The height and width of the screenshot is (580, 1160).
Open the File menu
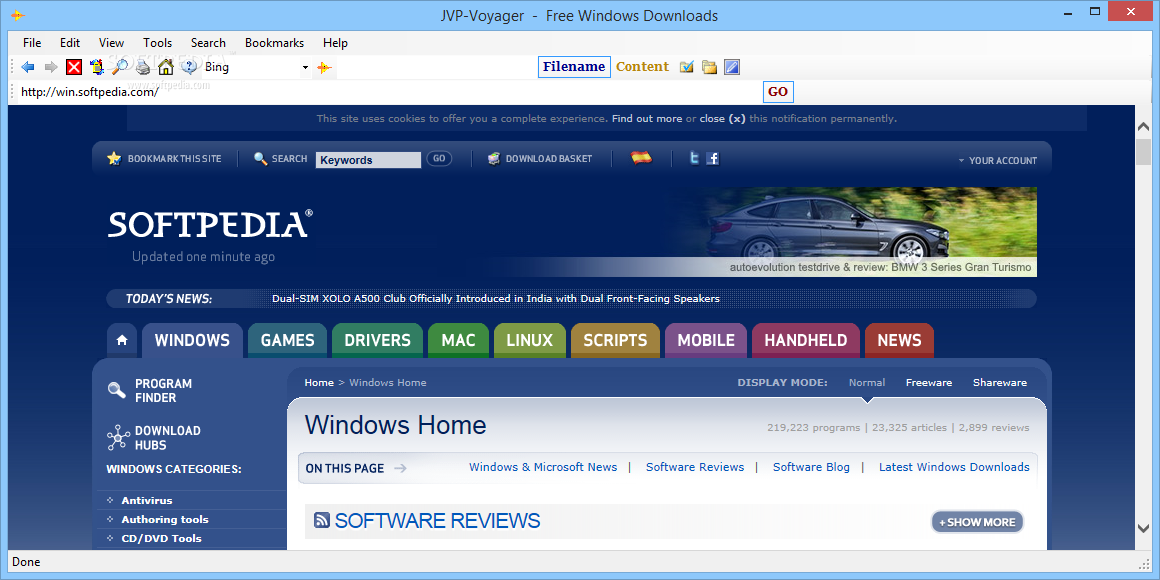pos(32,43)
